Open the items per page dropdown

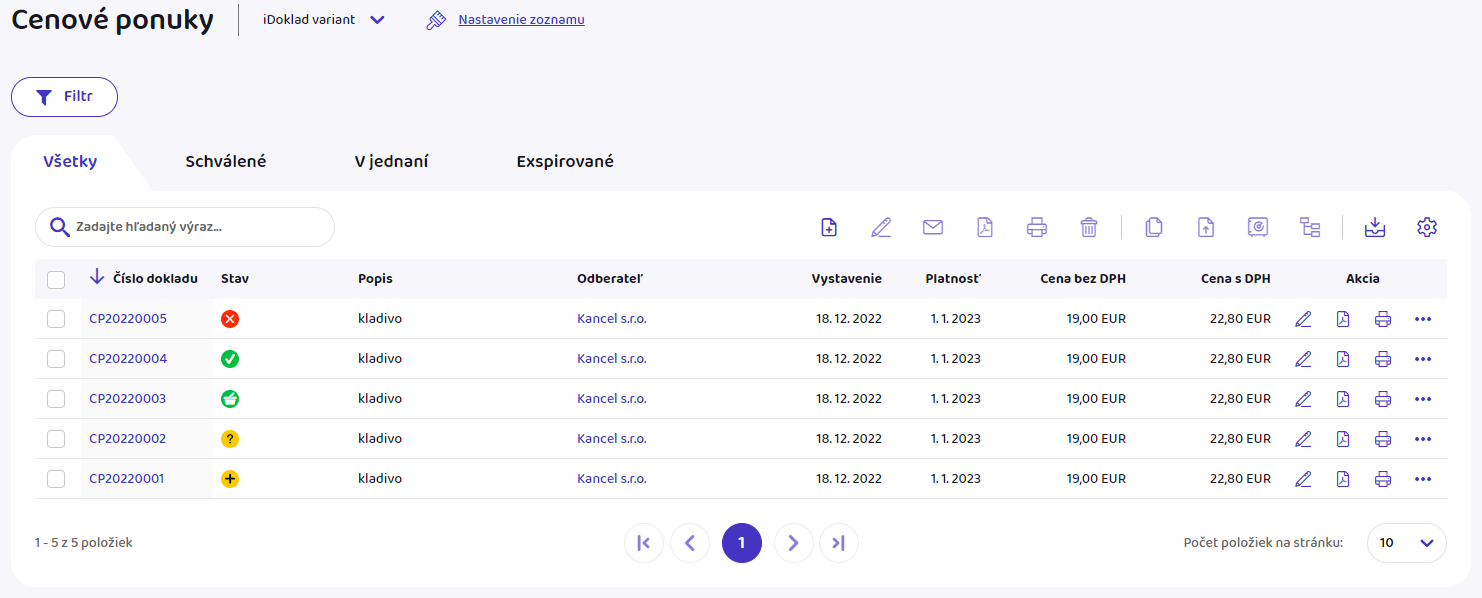click(x=1406, y=543)
